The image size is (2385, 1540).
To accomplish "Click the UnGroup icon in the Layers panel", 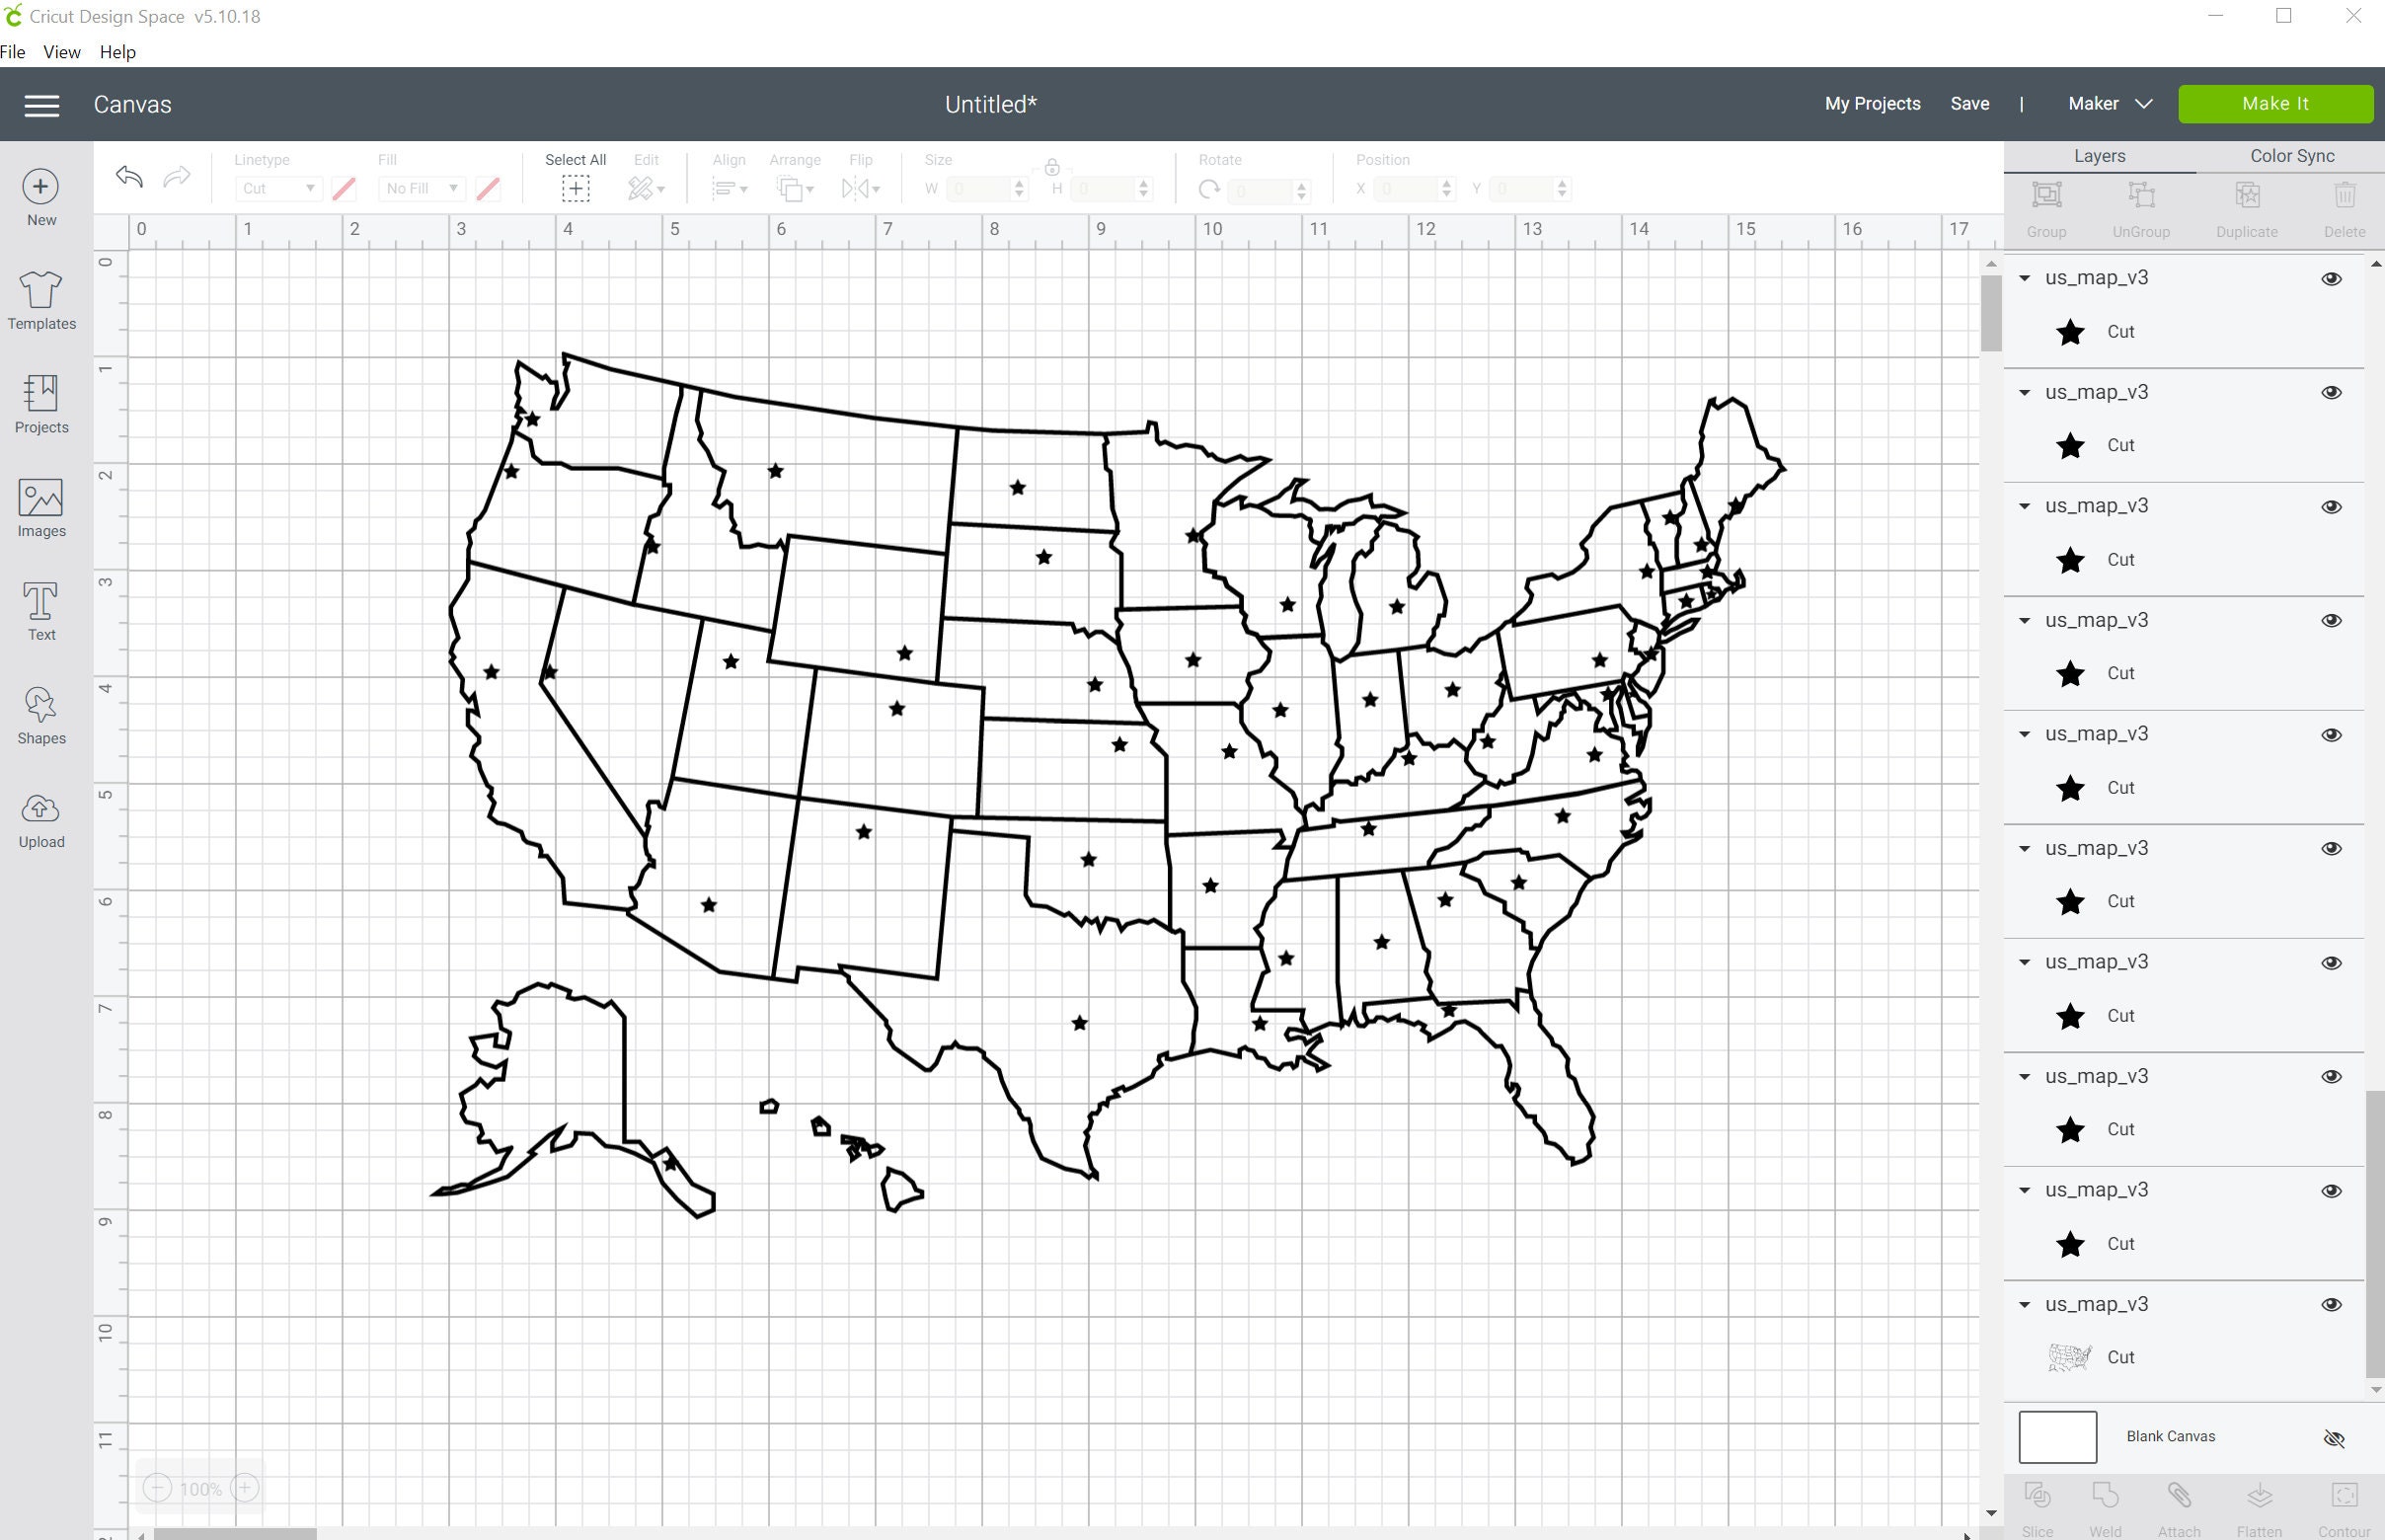I will [2141, 206].
